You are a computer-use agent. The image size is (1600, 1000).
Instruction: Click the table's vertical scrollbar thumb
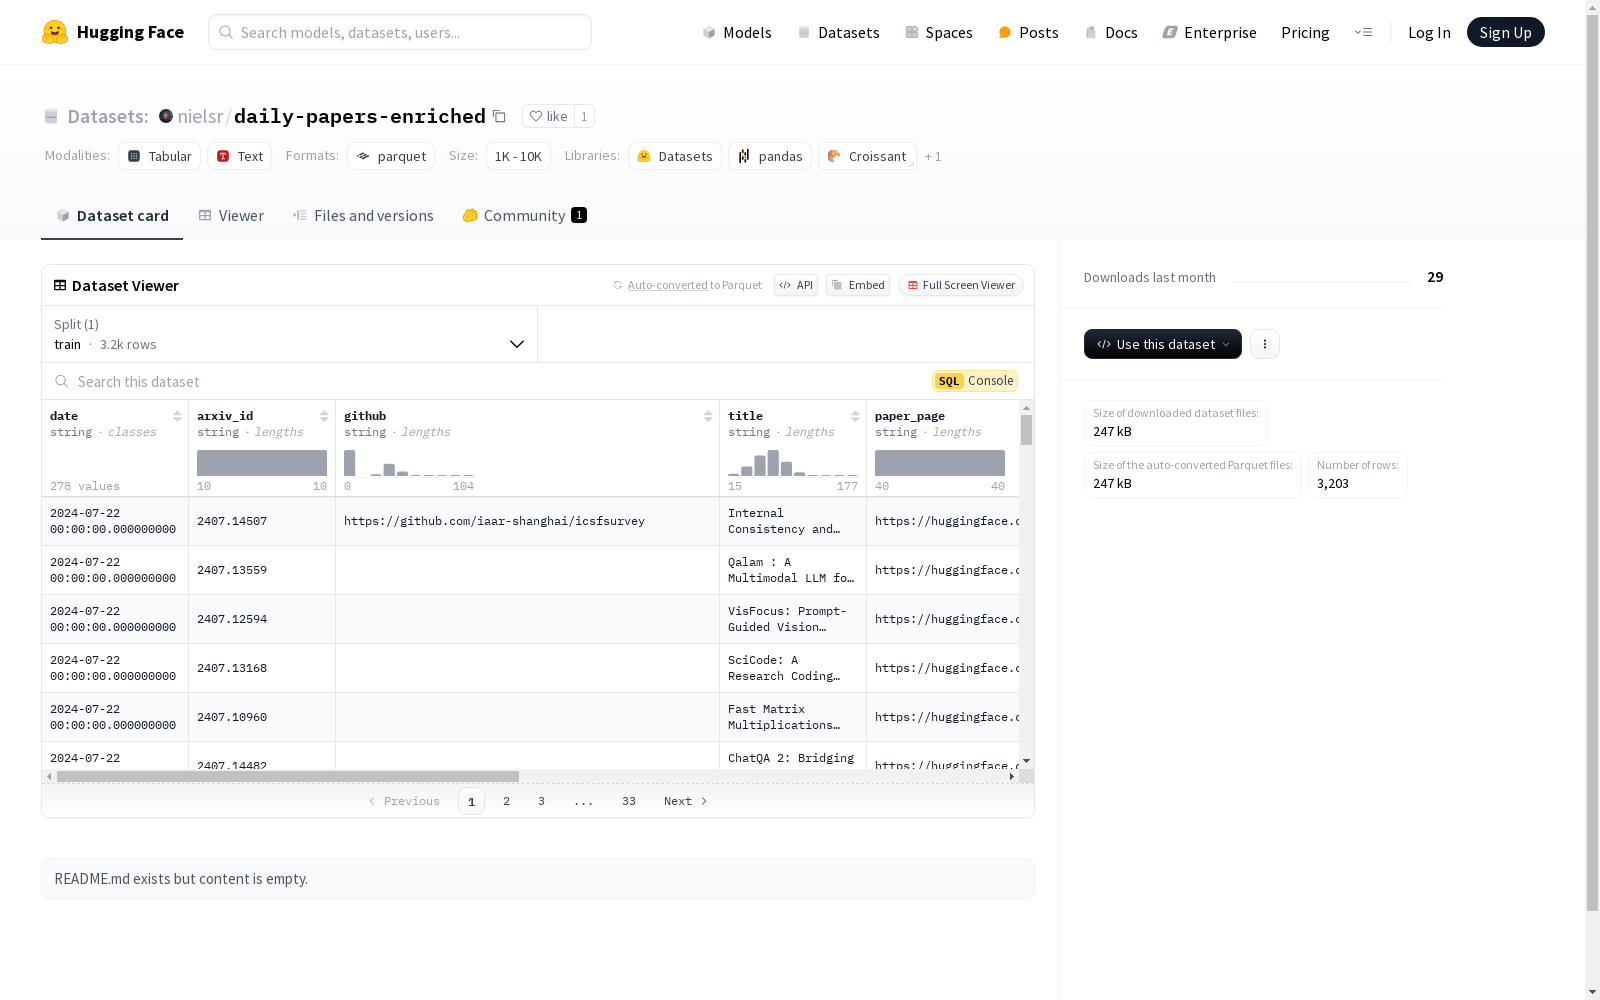pos(1026,430)
